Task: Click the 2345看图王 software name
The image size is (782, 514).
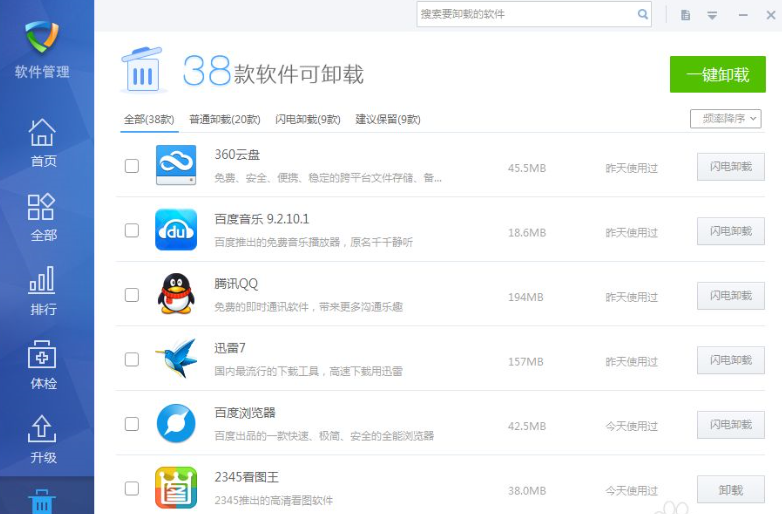Action: point(246,477)
